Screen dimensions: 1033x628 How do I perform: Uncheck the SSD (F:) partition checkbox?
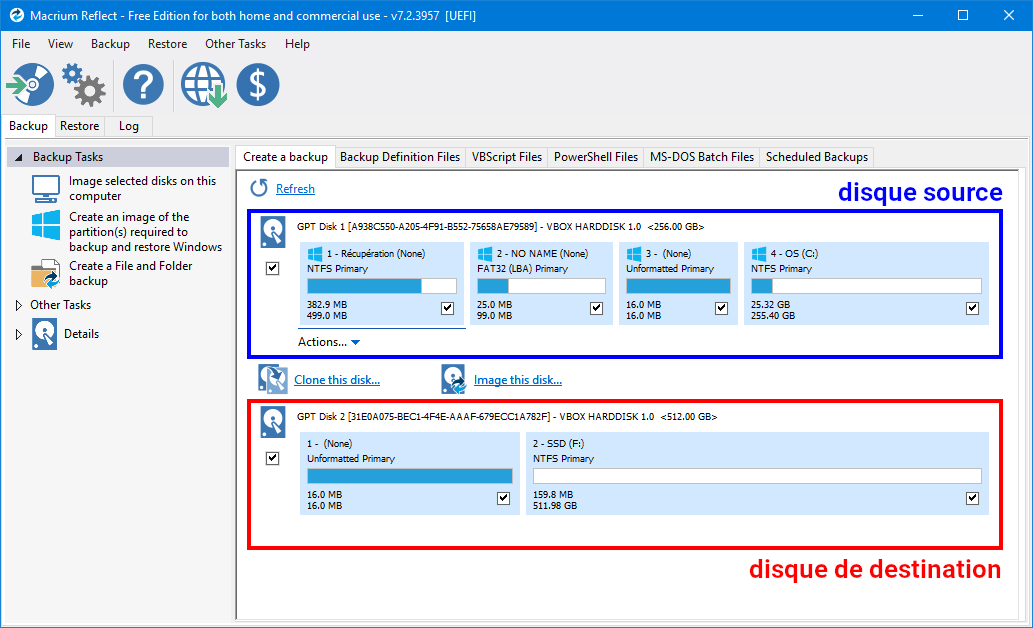pyautogui.click(x=972, y=498)
